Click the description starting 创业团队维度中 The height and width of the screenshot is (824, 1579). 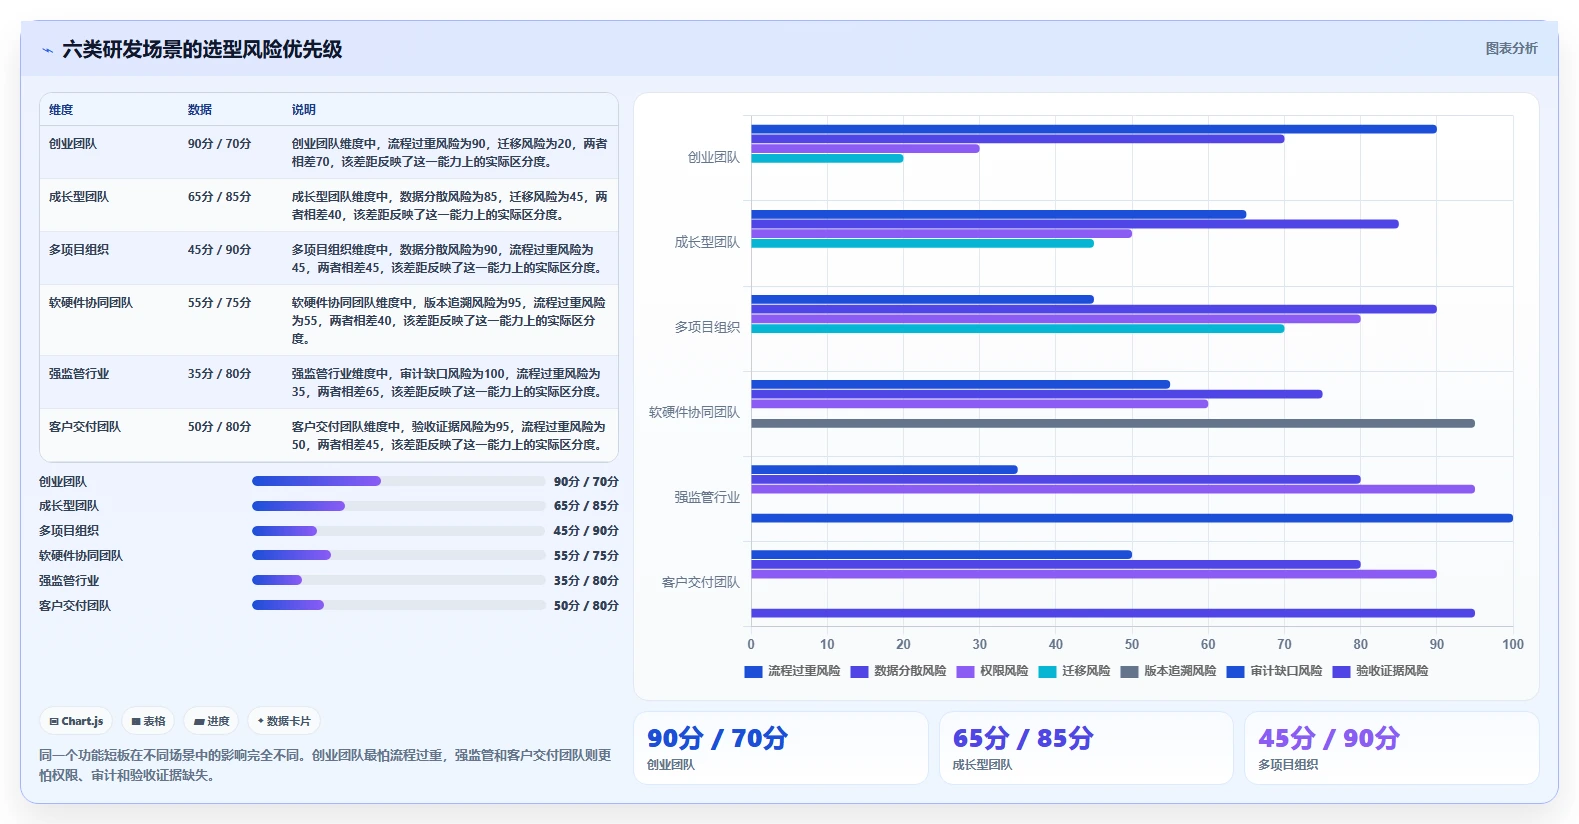coord(450,153)
